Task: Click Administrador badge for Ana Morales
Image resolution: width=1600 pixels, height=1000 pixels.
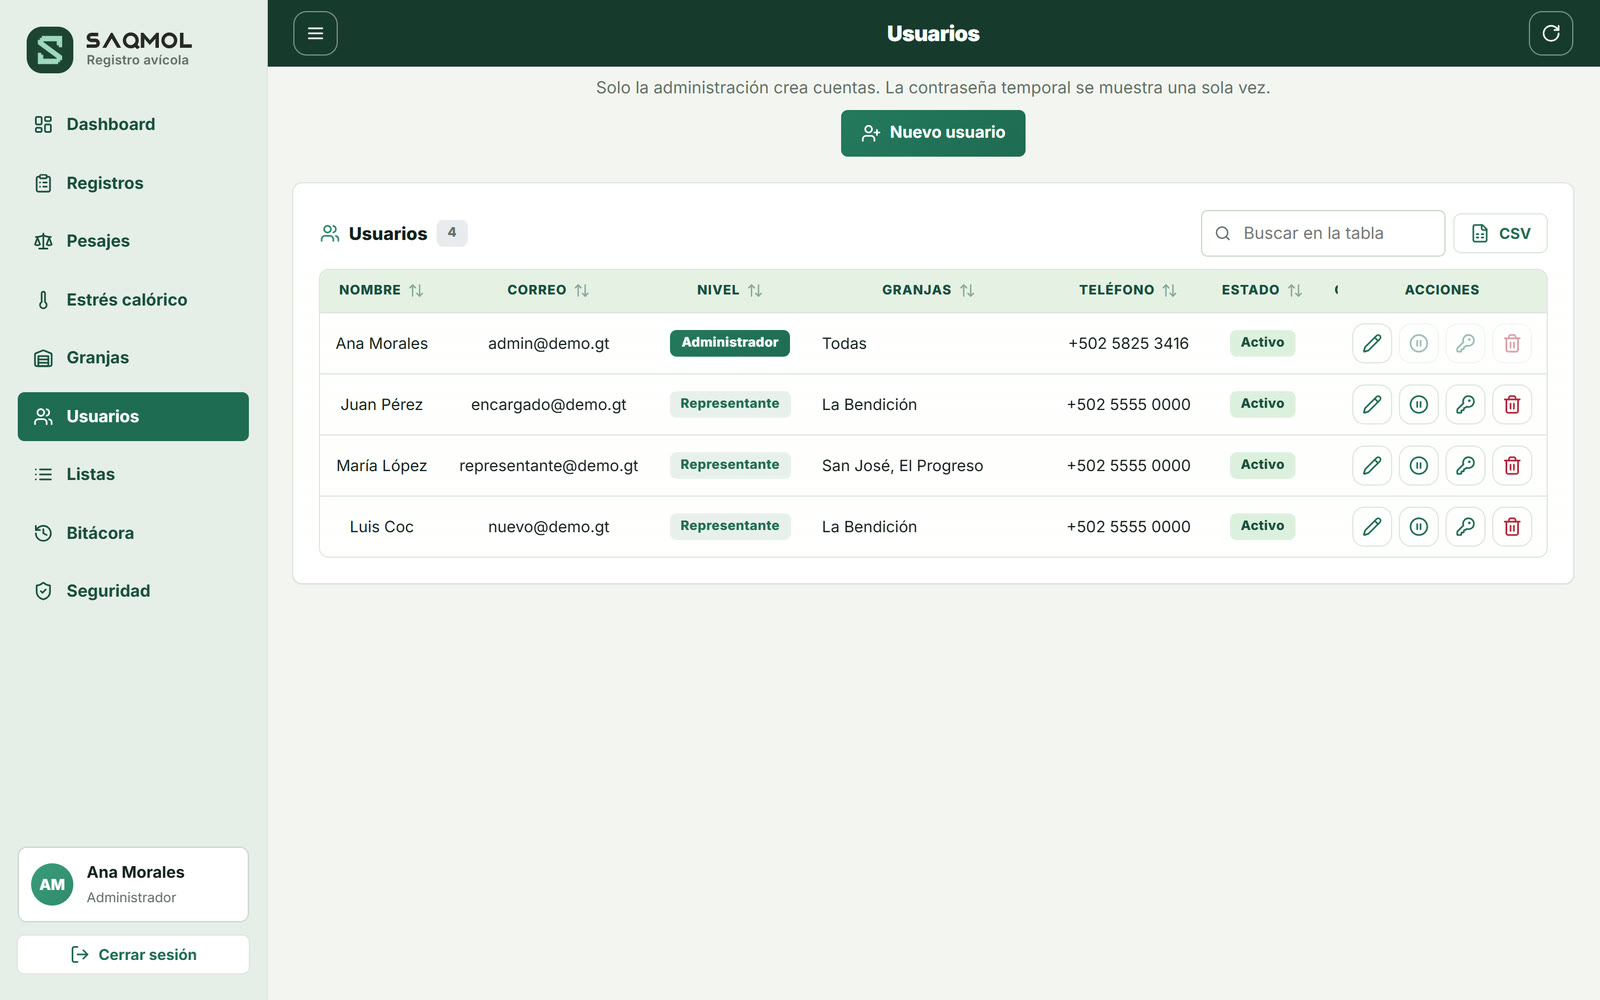Action: (730, 343)
